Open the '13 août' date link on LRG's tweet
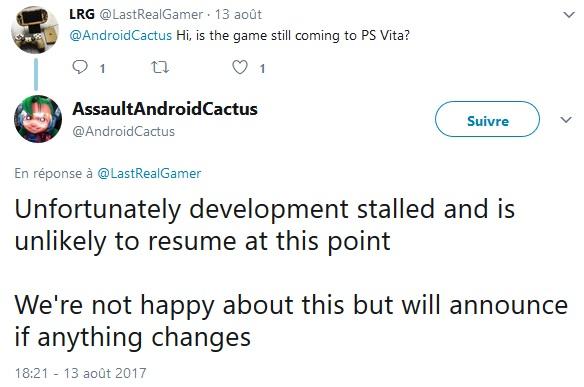This screenshot has height=387, width=584. tap(238, 15)
